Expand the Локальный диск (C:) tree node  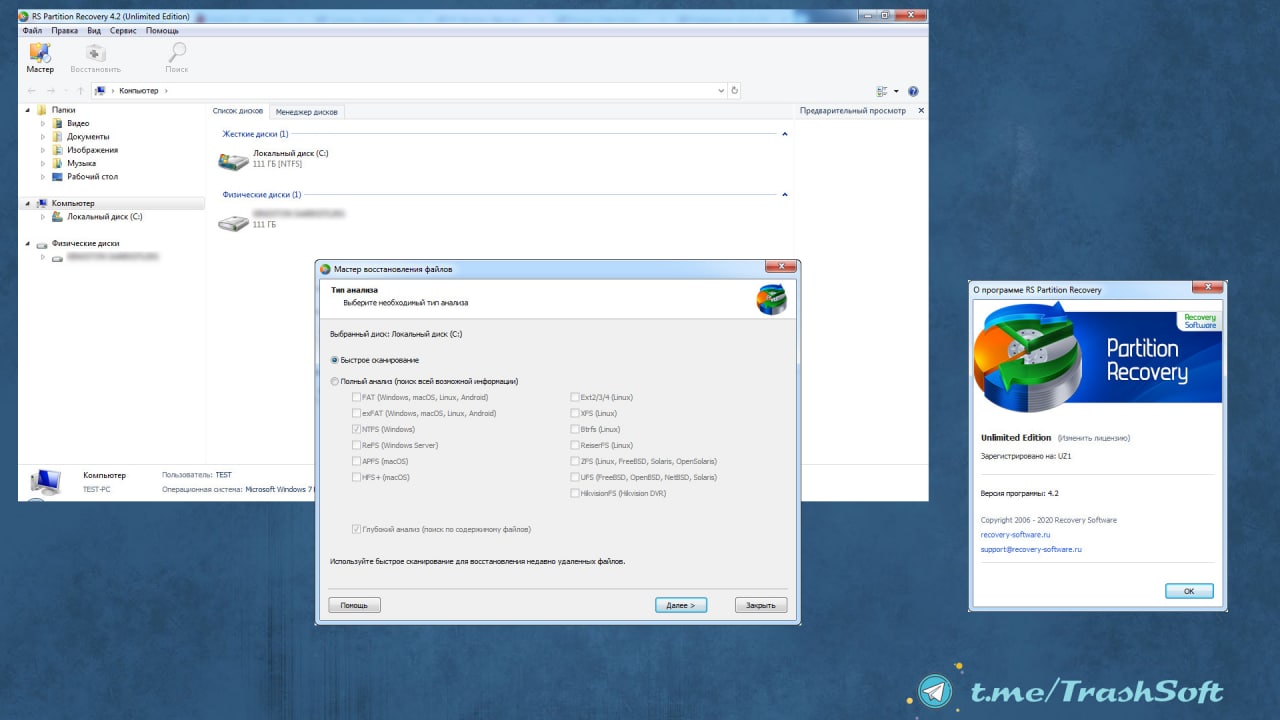pos(43,217)
